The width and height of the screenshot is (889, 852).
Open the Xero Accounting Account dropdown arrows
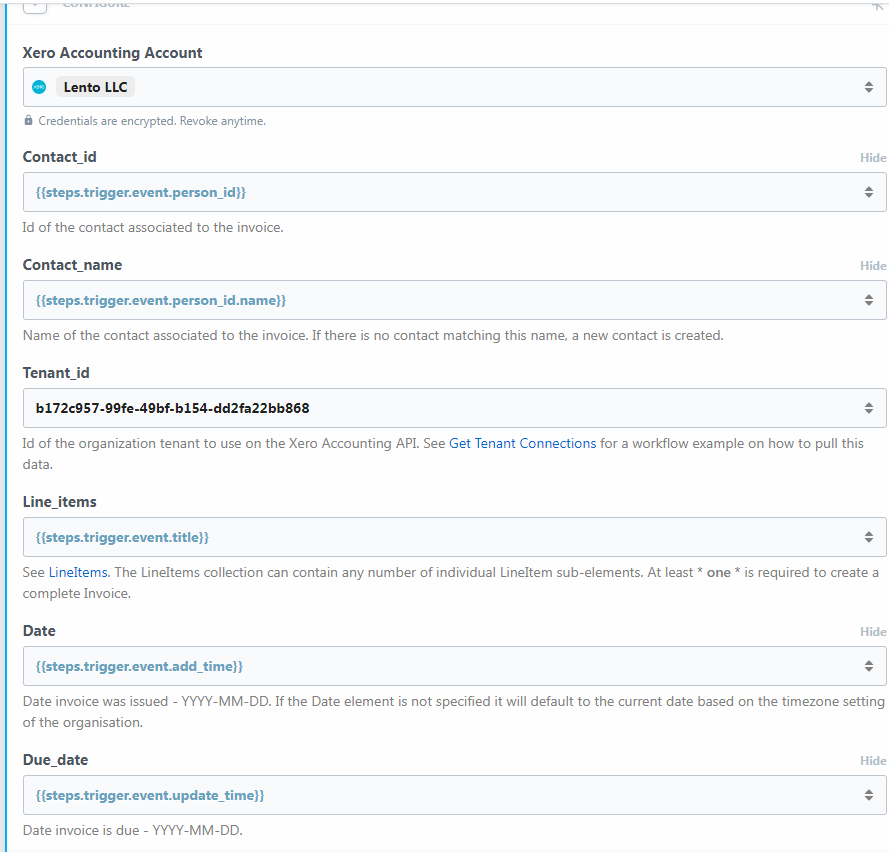[x=869, y=87]
